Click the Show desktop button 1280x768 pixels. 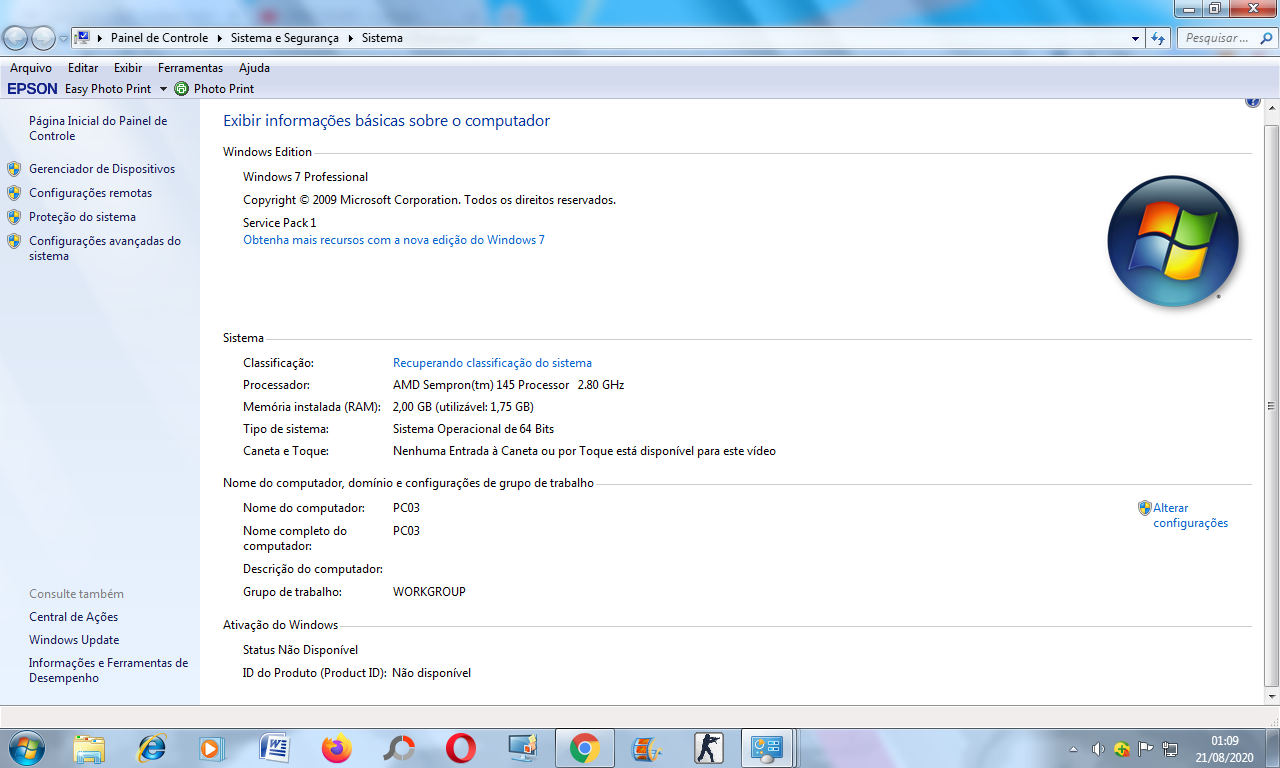pos(1272,748)
